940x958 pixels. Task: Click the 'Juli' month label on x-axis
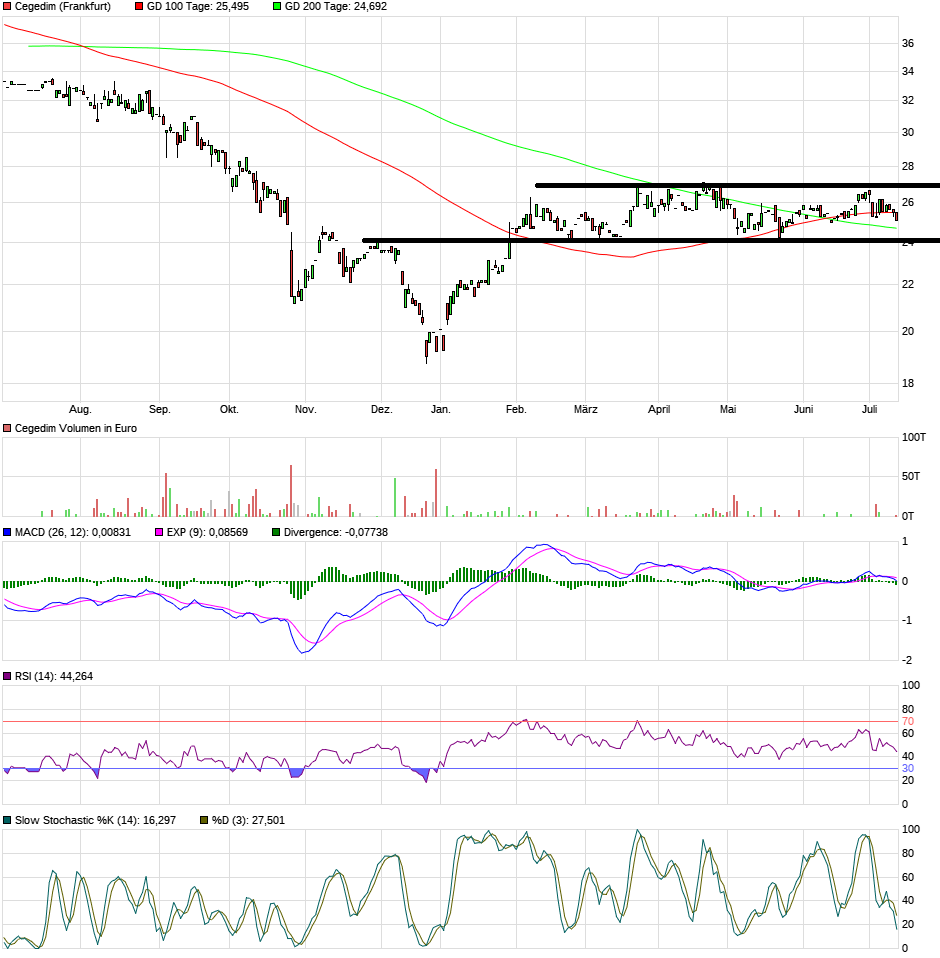point(870,409)
